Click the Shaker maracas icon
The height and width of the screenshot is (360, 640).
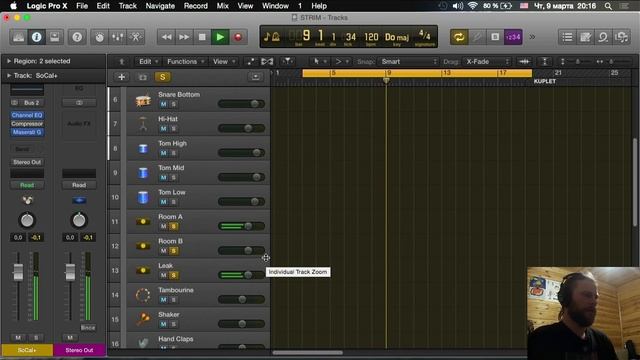[x=143, y=319]
